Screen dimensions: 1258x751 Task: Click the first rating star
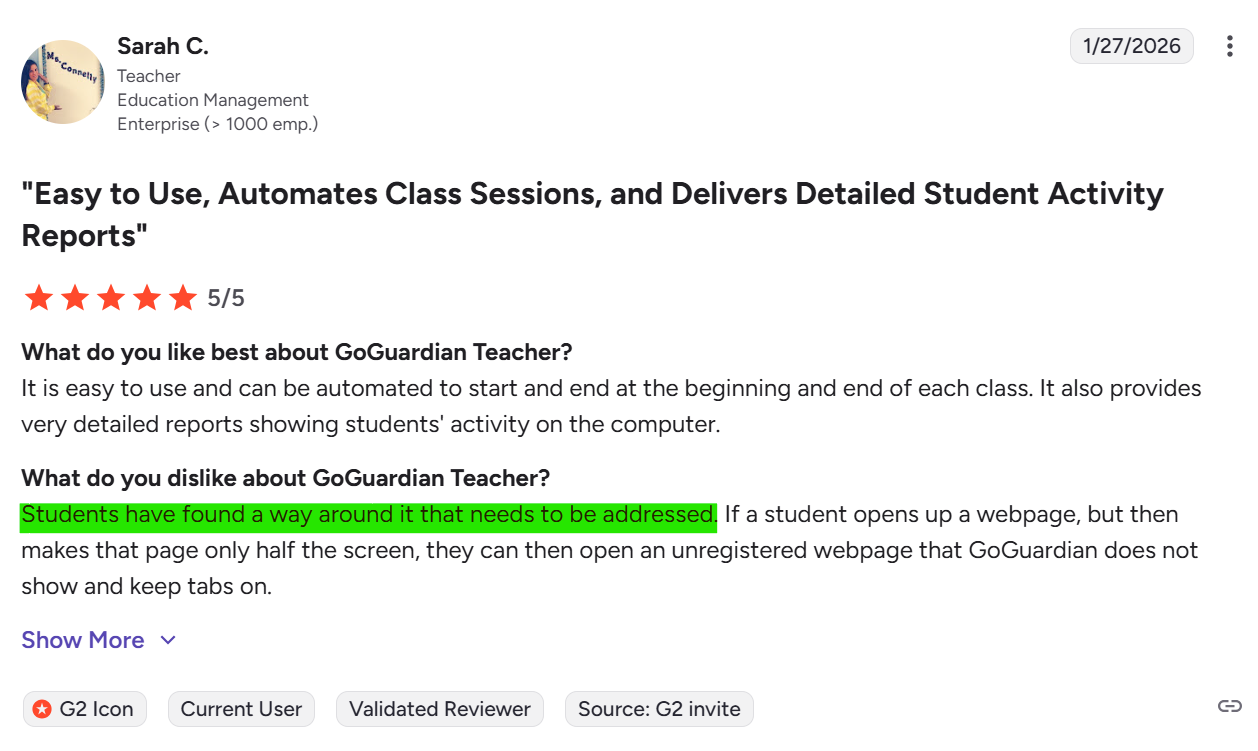tap(39, 298)
